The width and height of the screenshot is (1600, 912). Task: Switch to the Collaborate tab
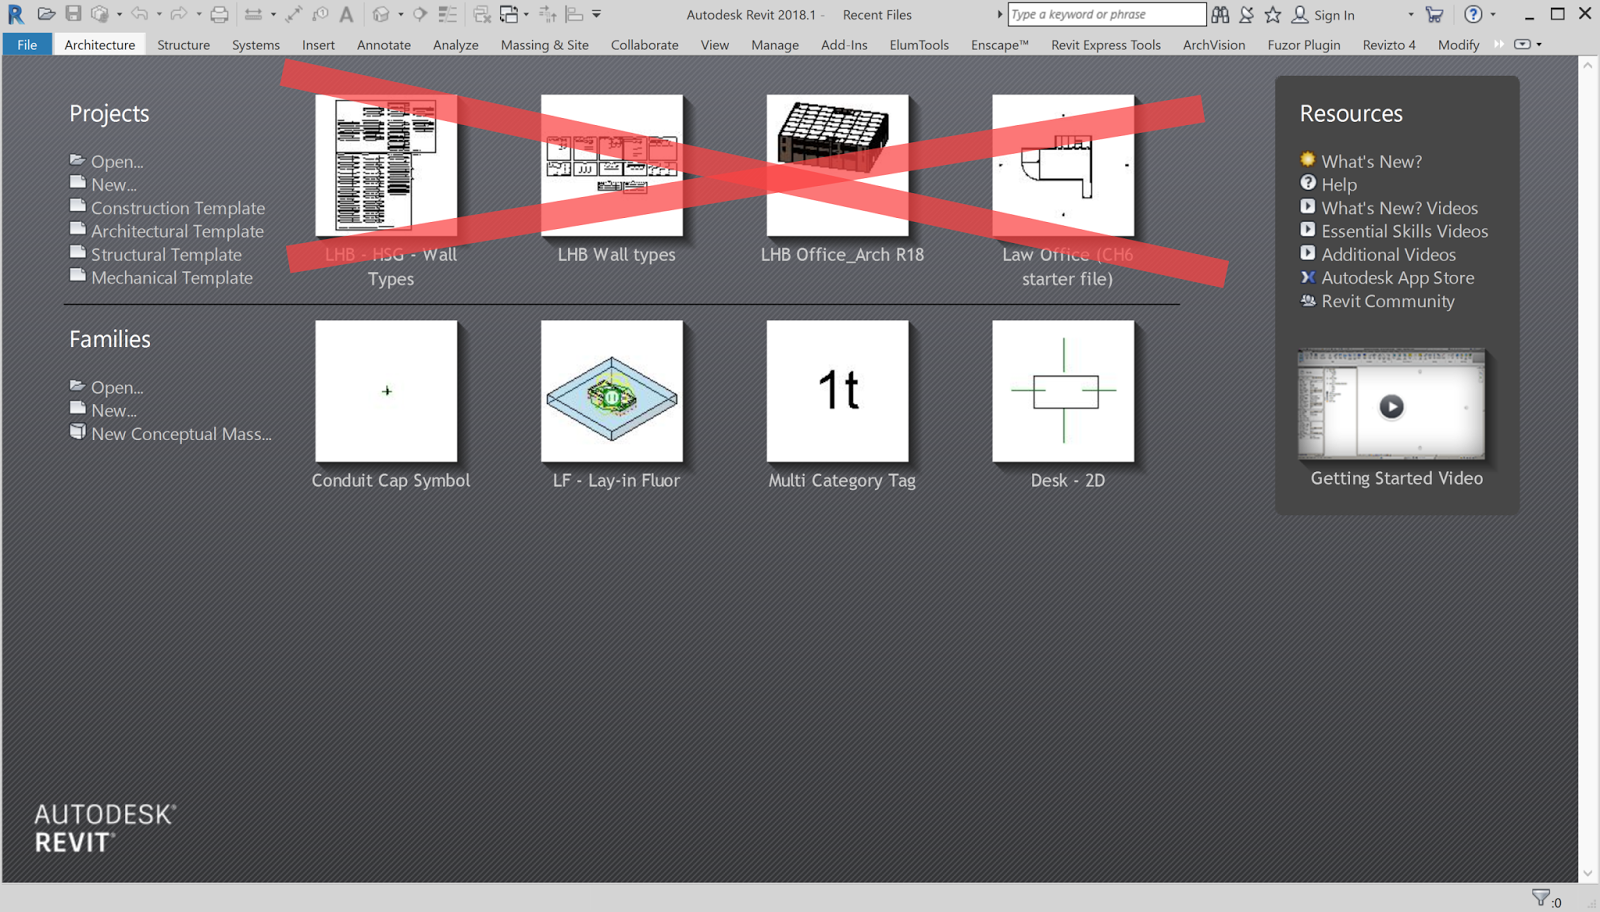tap(645, 44)
